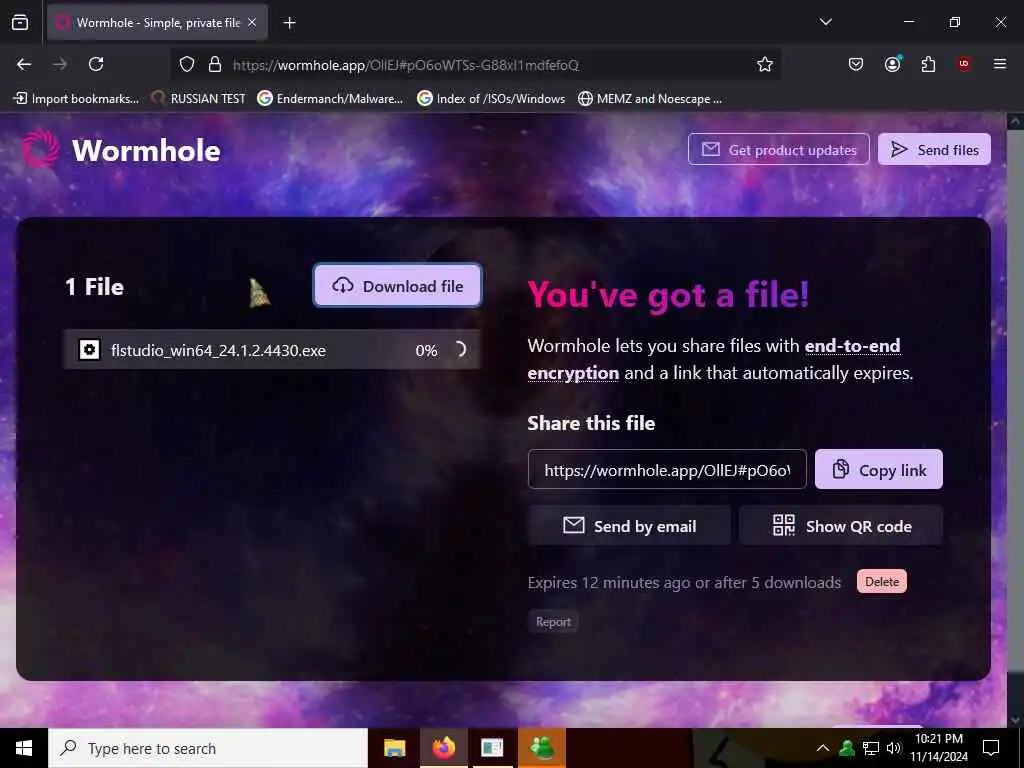This screenshot has width=1024, height=768.
Task: Open the Firefox account icon
Action: [x=892, y=64]
